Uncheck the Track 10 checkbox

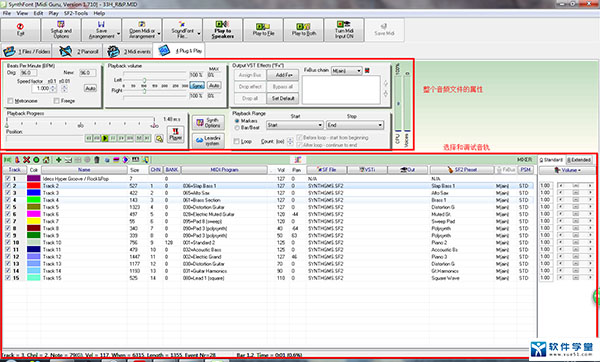(8, 242)
